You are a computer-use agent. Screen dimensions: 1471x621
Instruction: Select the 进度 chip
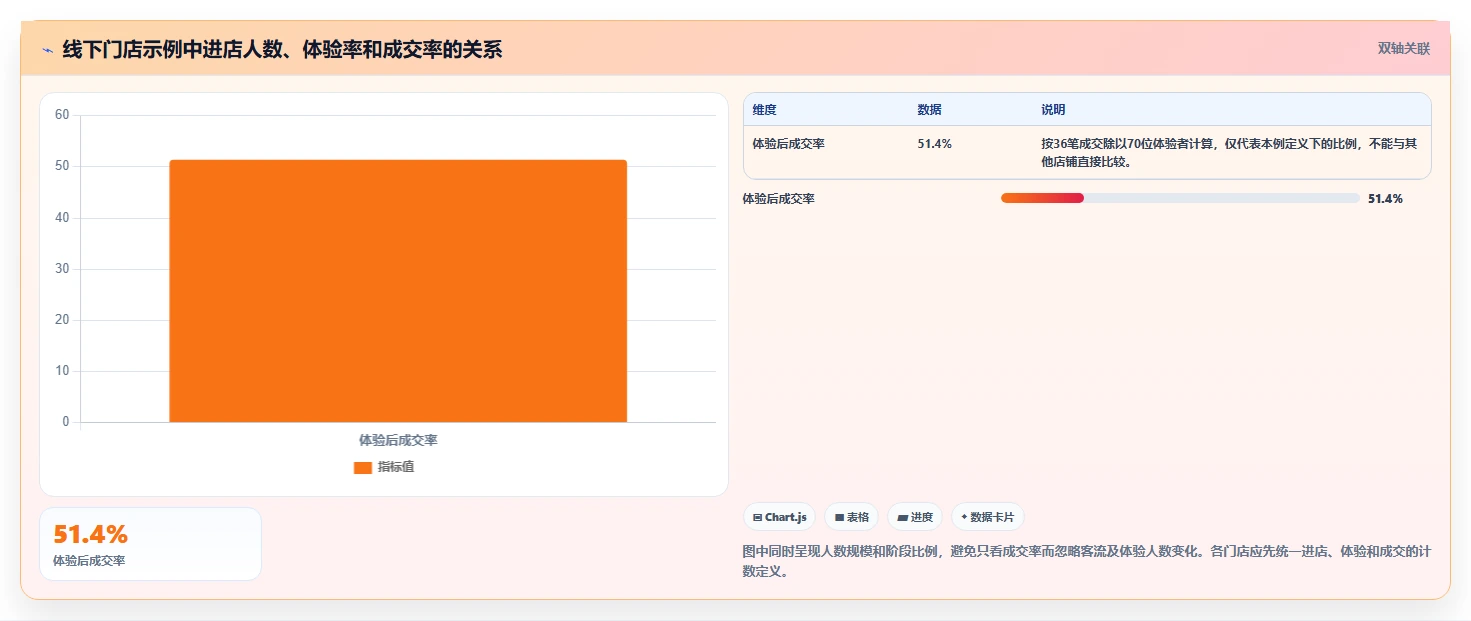[x=914, y=517]
